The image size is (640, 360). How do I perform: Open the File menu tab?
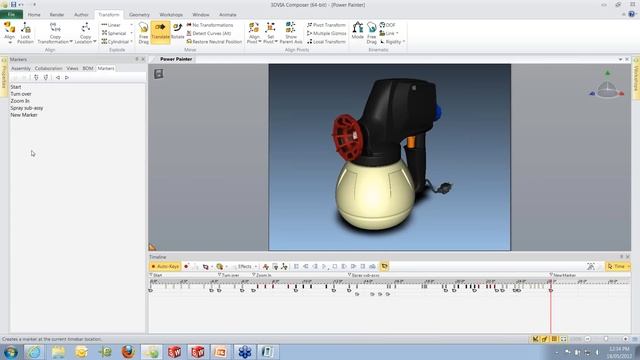(11, 15)
